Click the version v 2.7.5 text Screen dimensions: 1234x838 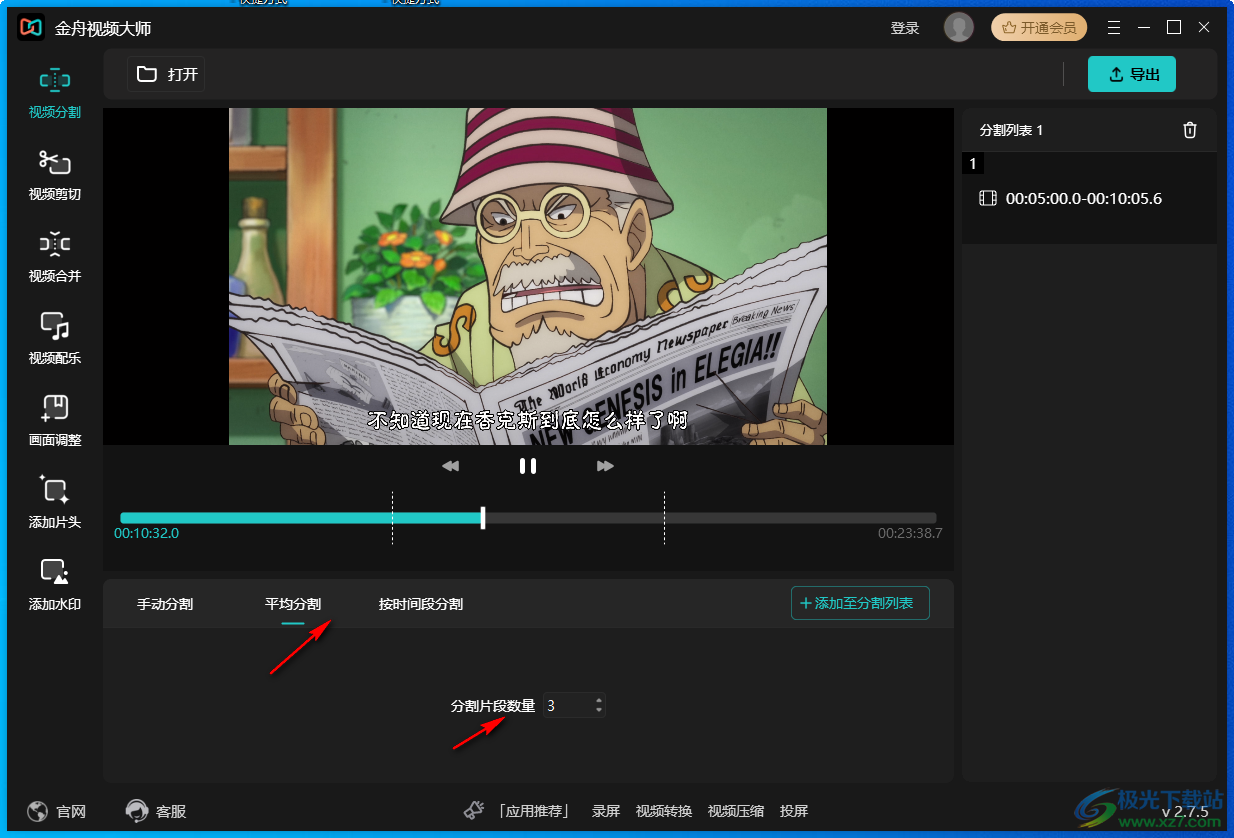[x=1184, y=812]
